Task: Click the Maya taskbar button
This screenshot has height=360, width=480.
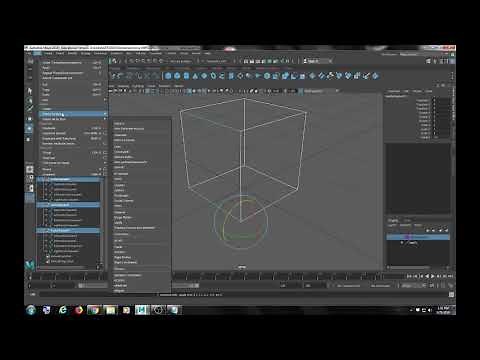Action: (x=142, y=310)
